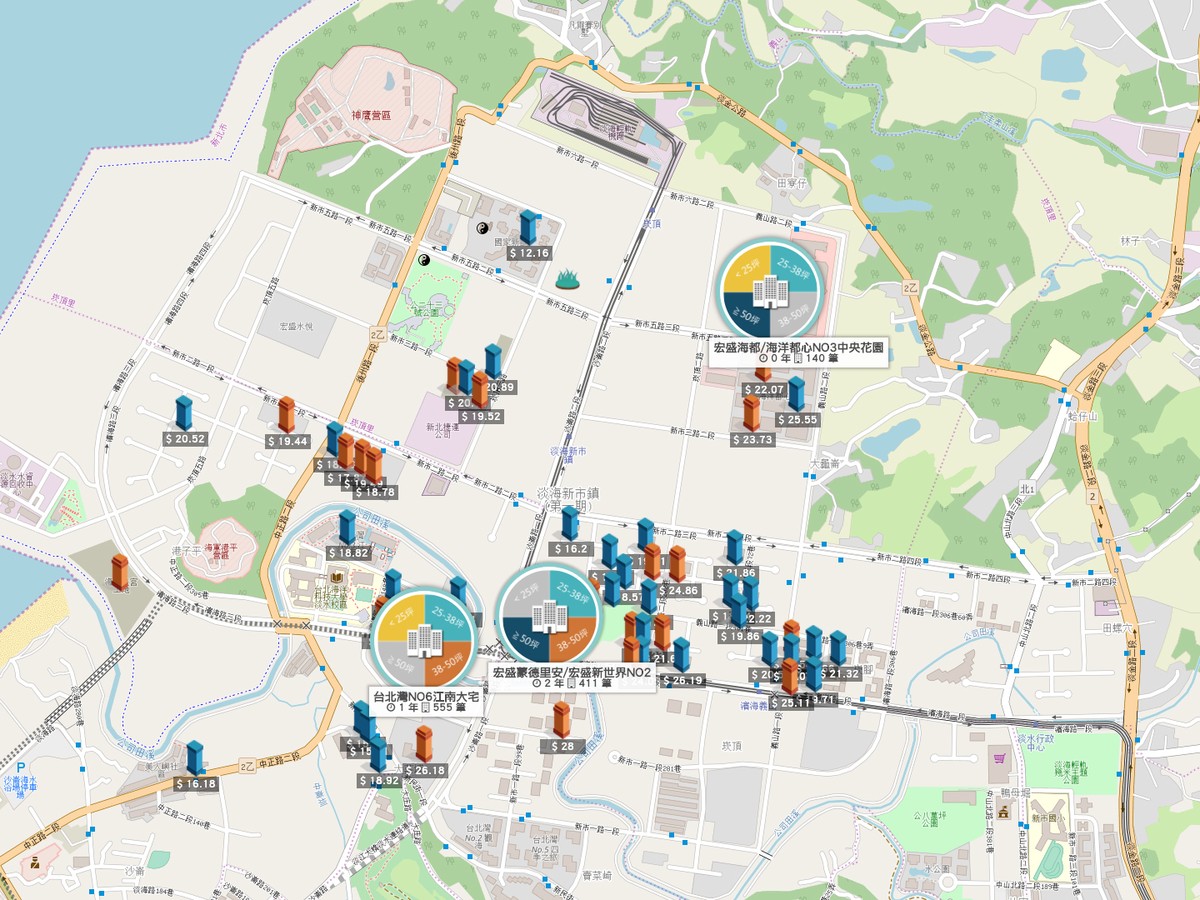This screenshot has width=1200, height=900.
Task: Click the orange tower marker at $ 25.11
Action: 790,676
